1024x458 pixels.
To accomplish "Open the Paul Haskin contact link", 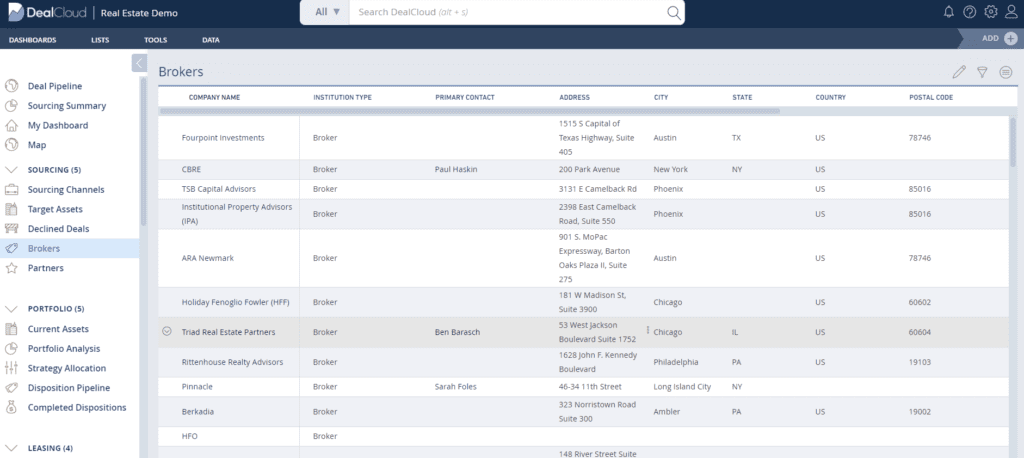I will pyautogui.click(x=456, y=169).
